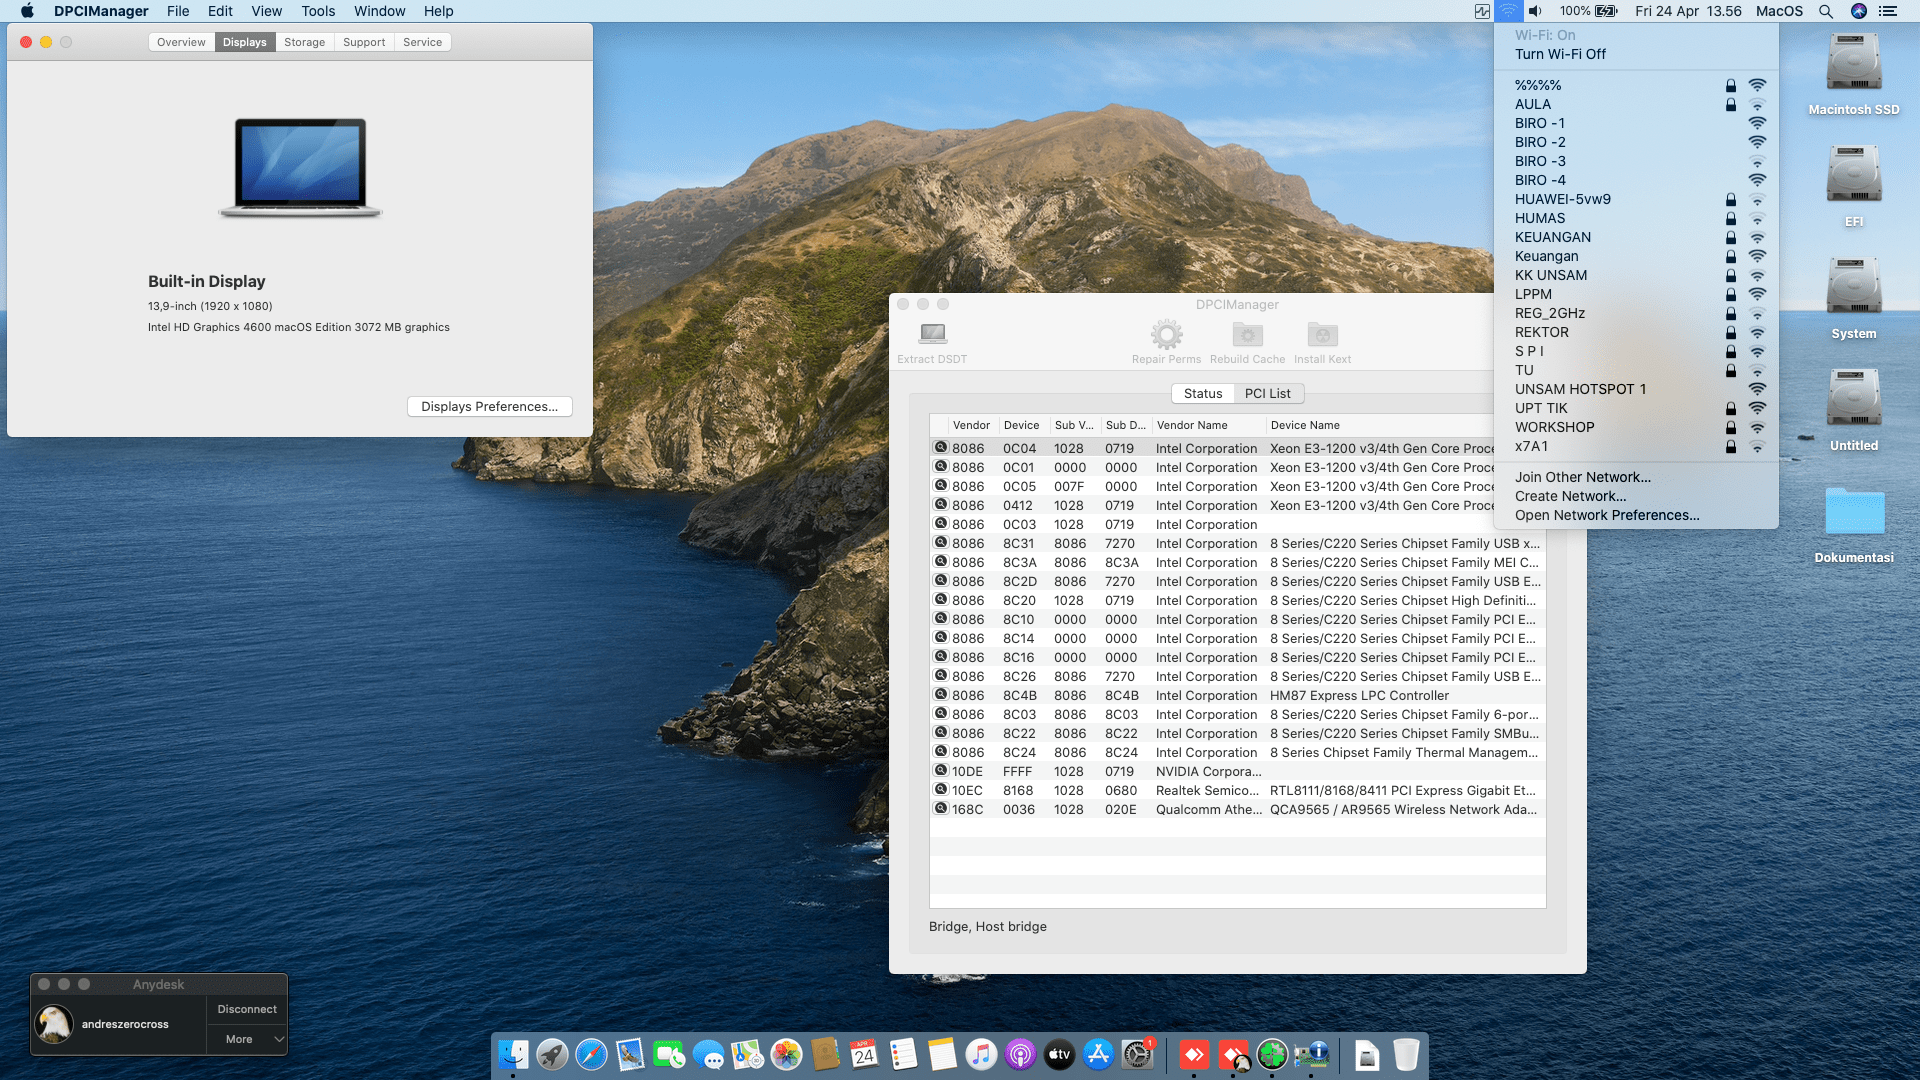Click Disconnect in the Anydesk panel
Viewport: 1920px width, 1080px height.
coord(247,1009)
